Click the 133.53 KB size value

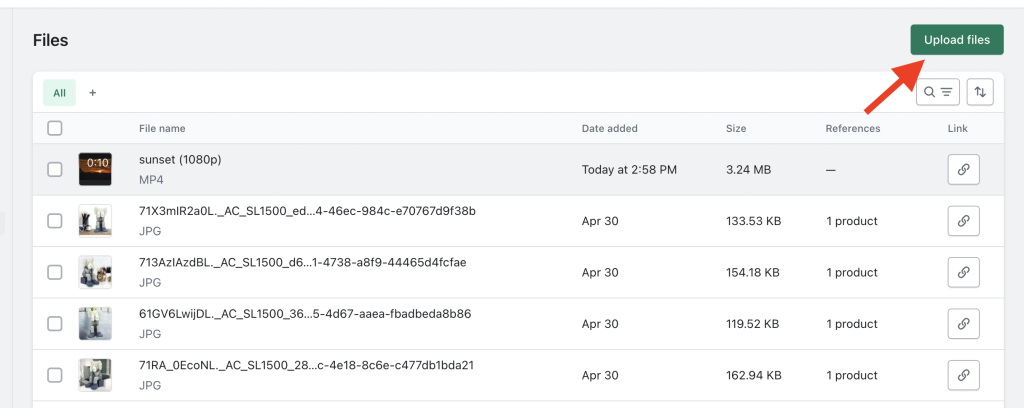point(754,221)
